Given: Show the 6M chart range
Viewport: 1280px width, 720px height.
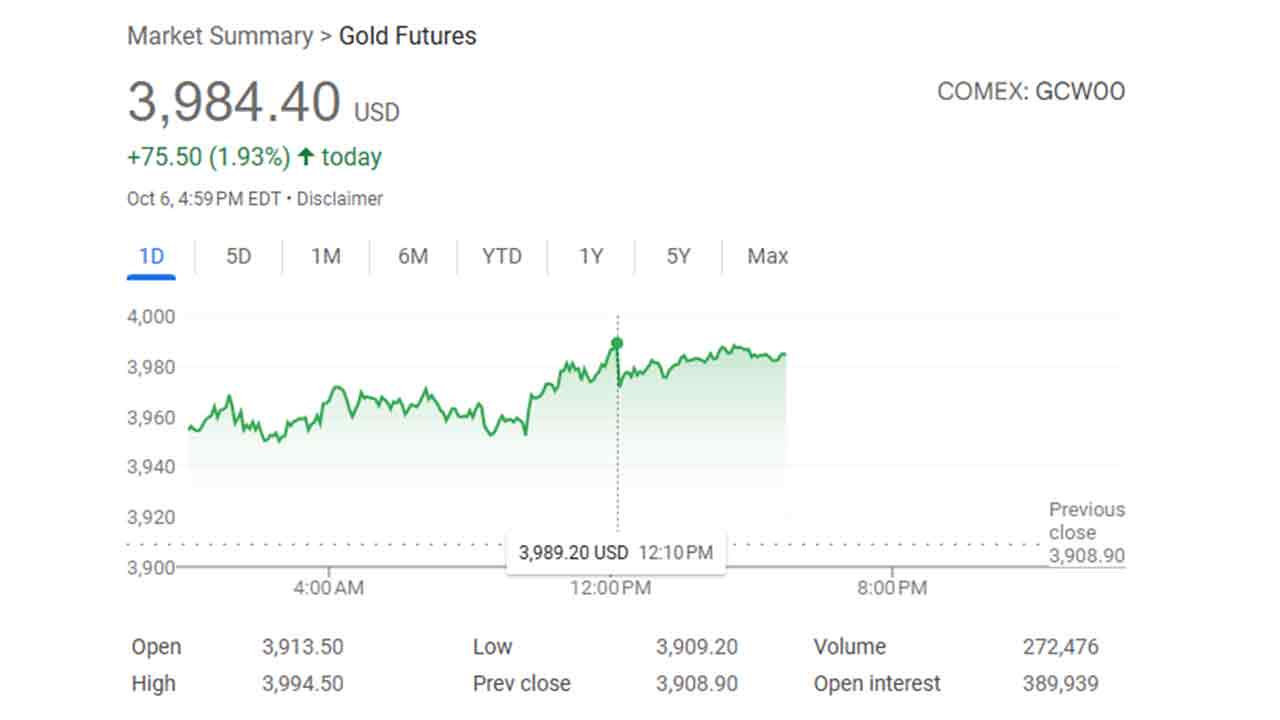Looking at the screenshot, I should [413, 257].
